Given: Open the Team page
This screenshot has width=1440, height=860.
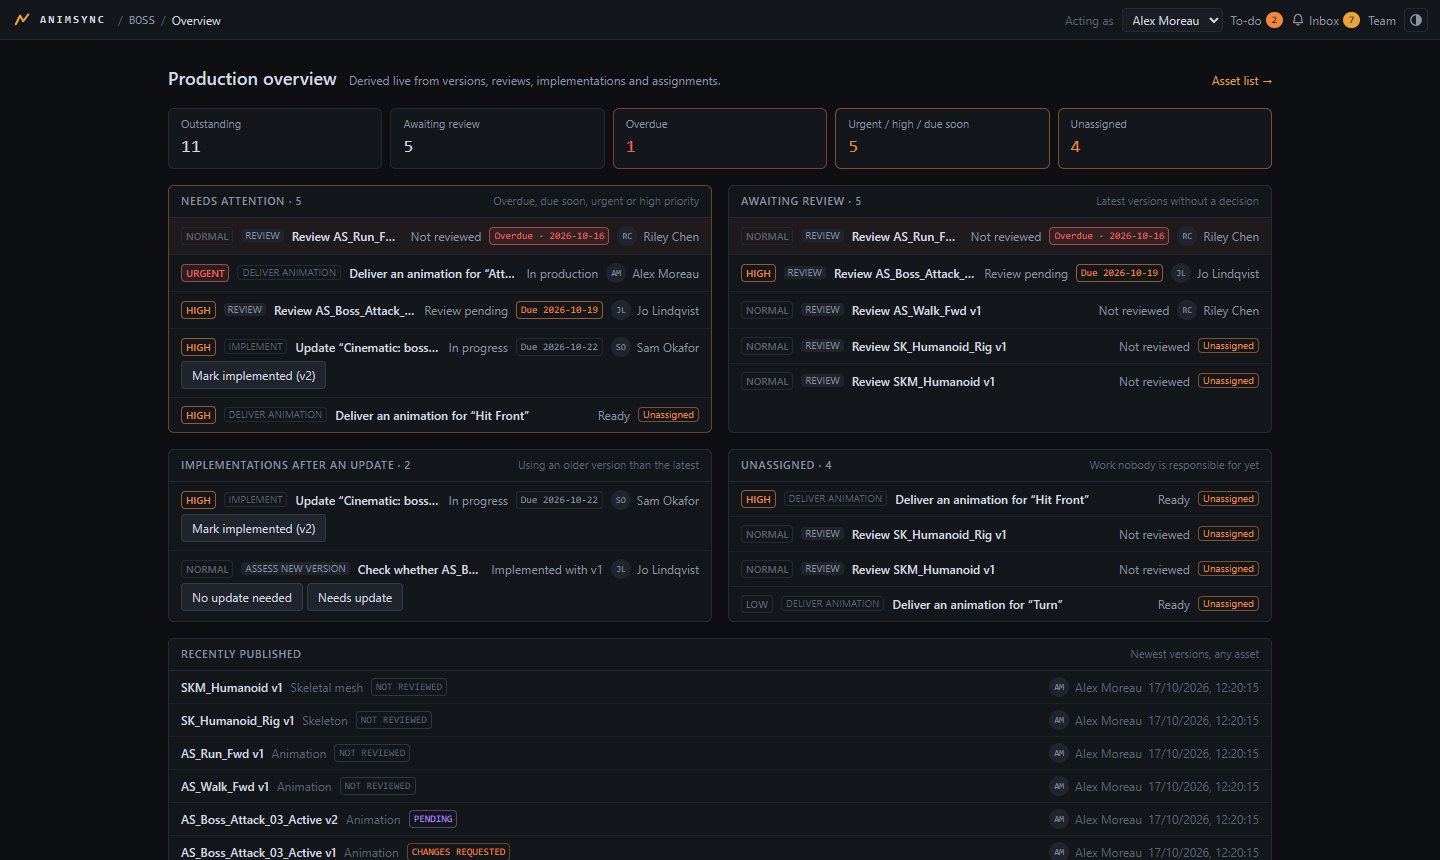Looking at the screenshot, I should (x=1382, y=20).
